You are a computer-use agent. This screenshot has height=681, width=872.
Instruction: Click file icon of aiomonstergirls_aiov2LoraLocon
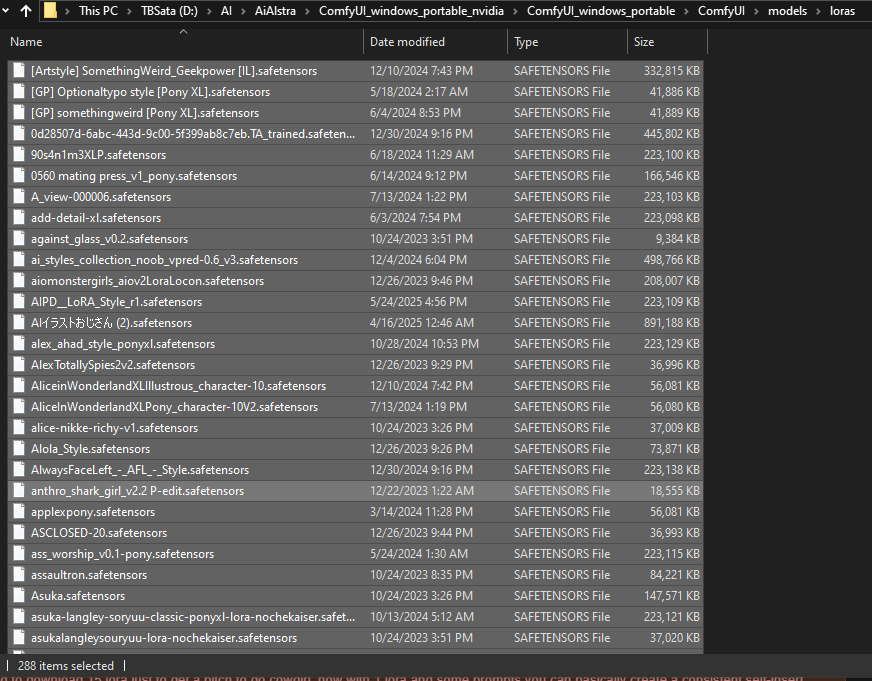[x=19, y=281]
